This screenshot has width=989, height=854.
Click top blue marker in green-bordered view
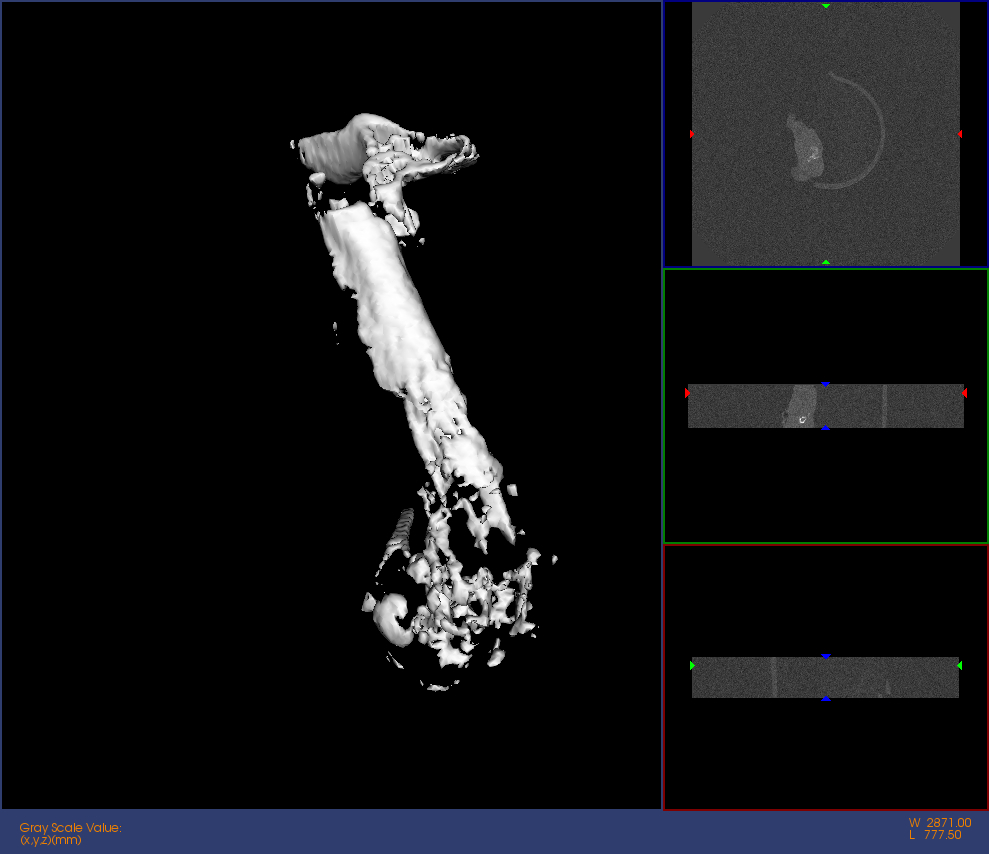click(x=826, y=384)
